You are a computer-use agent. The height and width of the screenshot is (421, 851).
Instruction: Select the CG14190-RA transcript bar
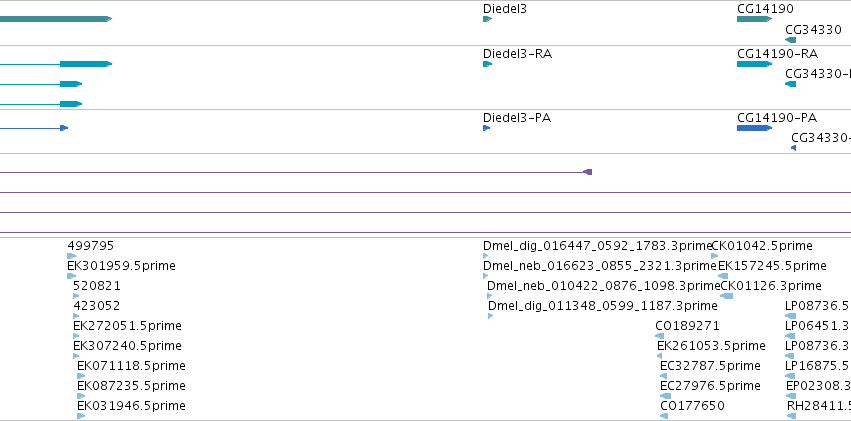pyautogui.click(x=754, y=64)
